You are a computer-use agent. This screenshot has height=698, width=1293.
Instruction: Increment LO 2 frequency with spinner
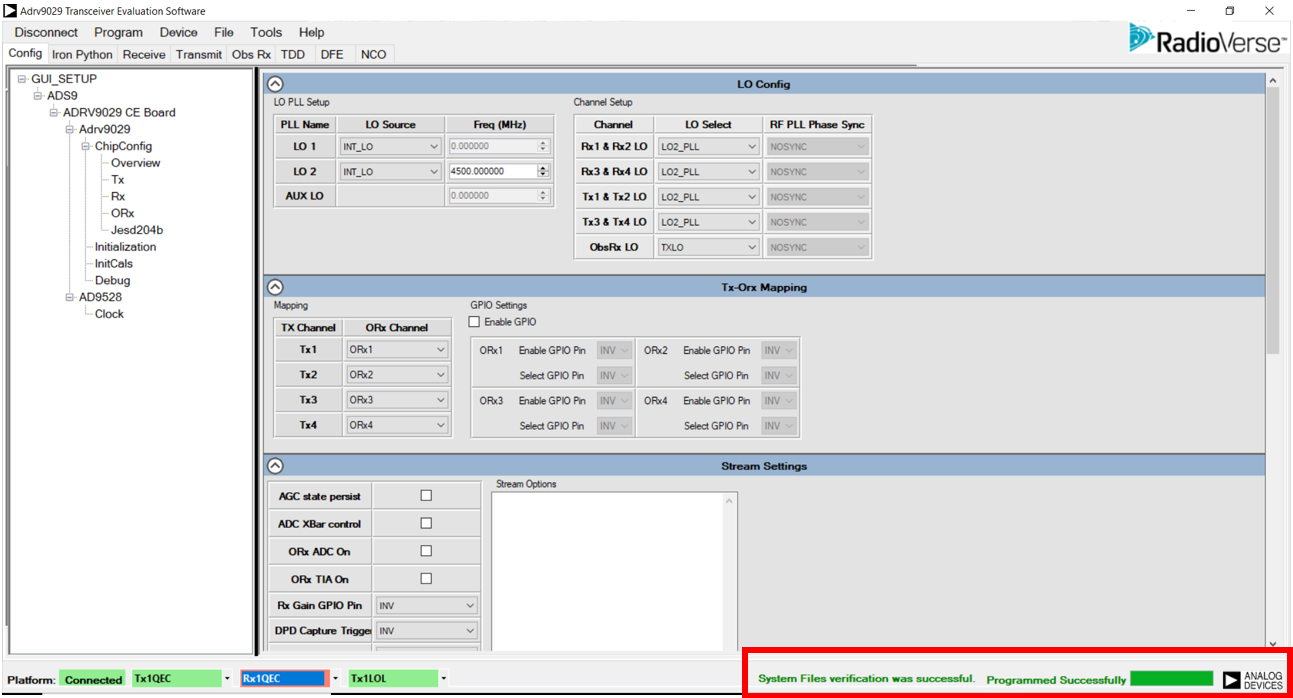pos(544,168)
